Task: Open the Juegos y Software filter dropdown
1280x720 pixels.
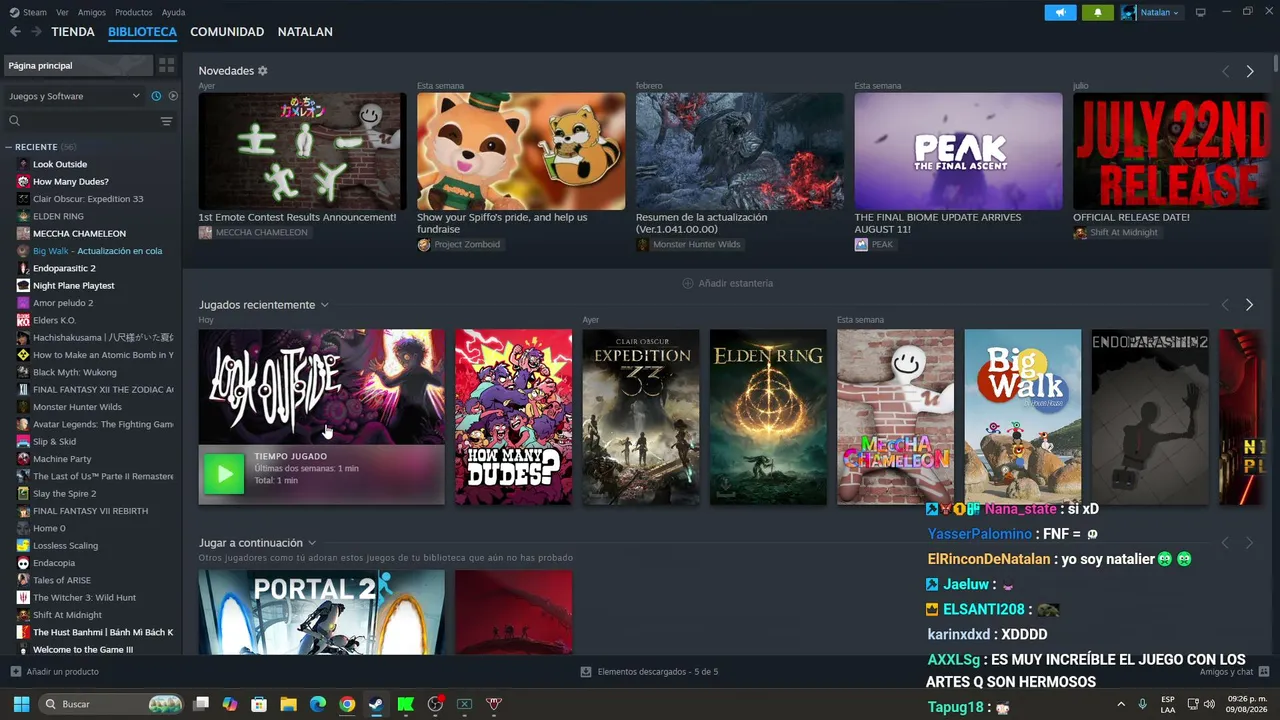Action: pyautogui.click(x=75, y=96)
